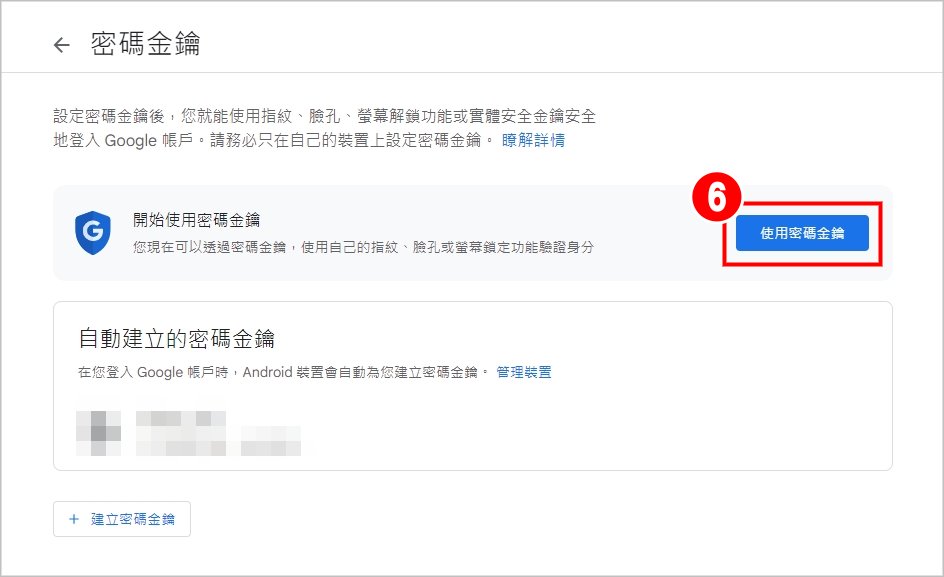Click the blurred device detail text

click(x=218, y=445)
